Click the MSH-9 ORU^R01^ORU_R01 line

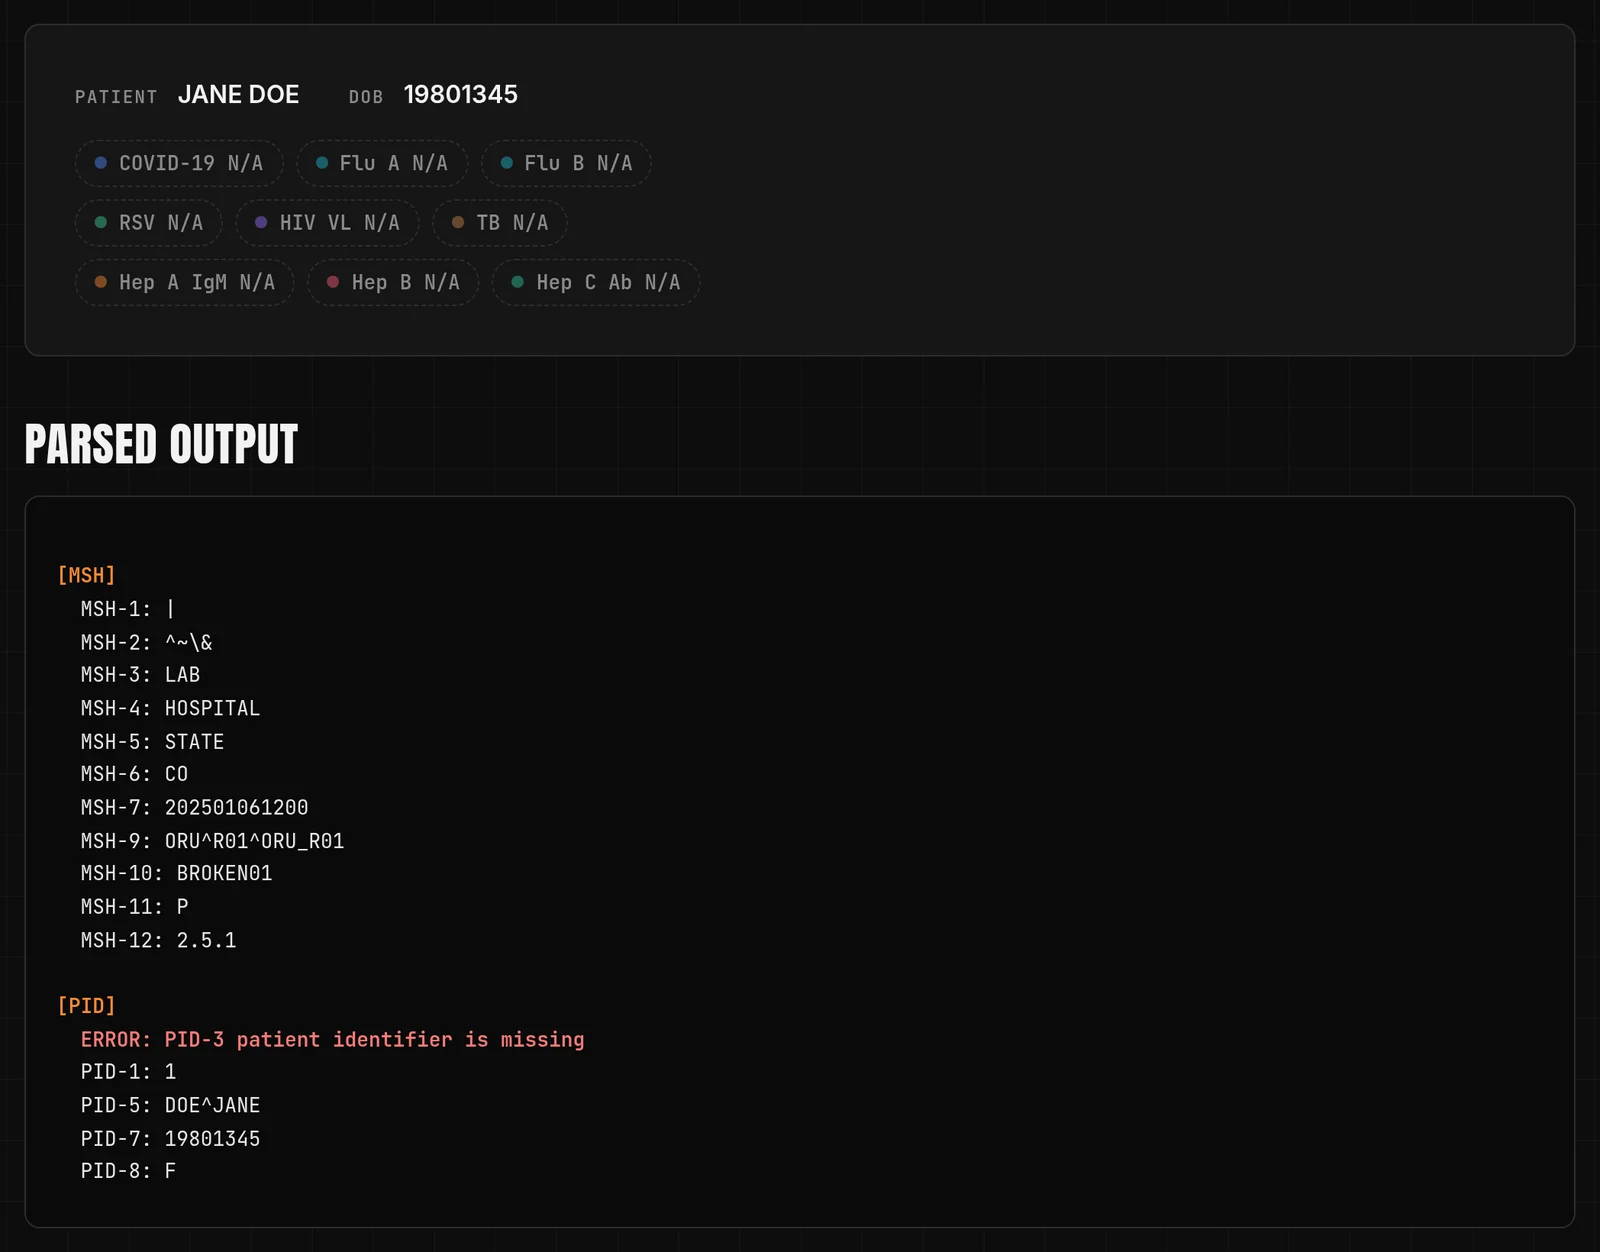coord(213,841)
